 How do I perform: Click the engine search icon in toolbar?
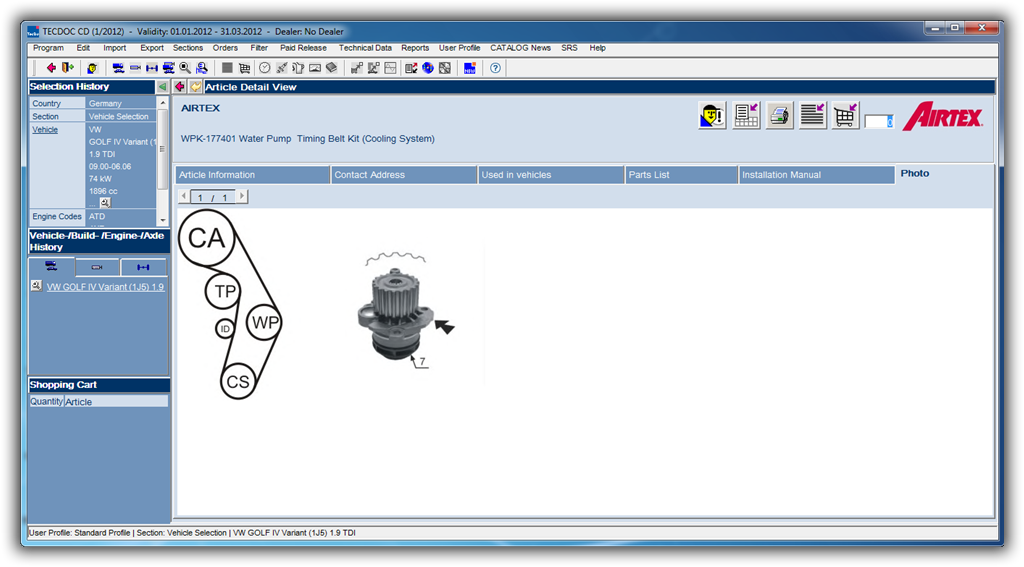135,68
